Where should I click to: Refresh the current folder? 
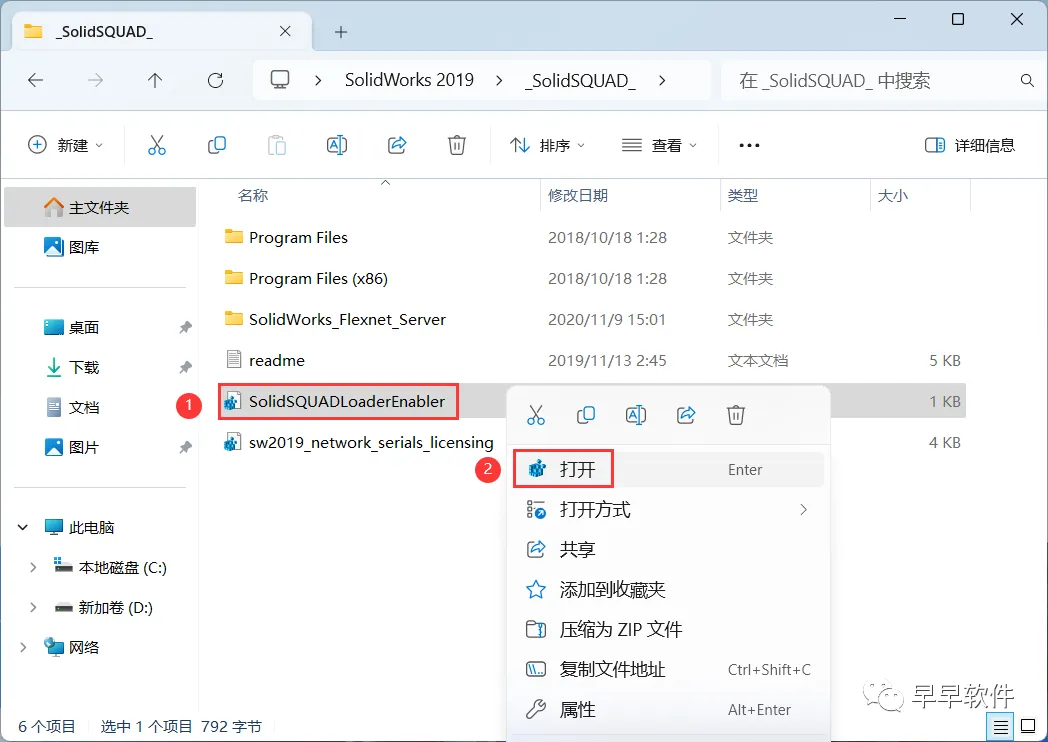click(215, 81)
